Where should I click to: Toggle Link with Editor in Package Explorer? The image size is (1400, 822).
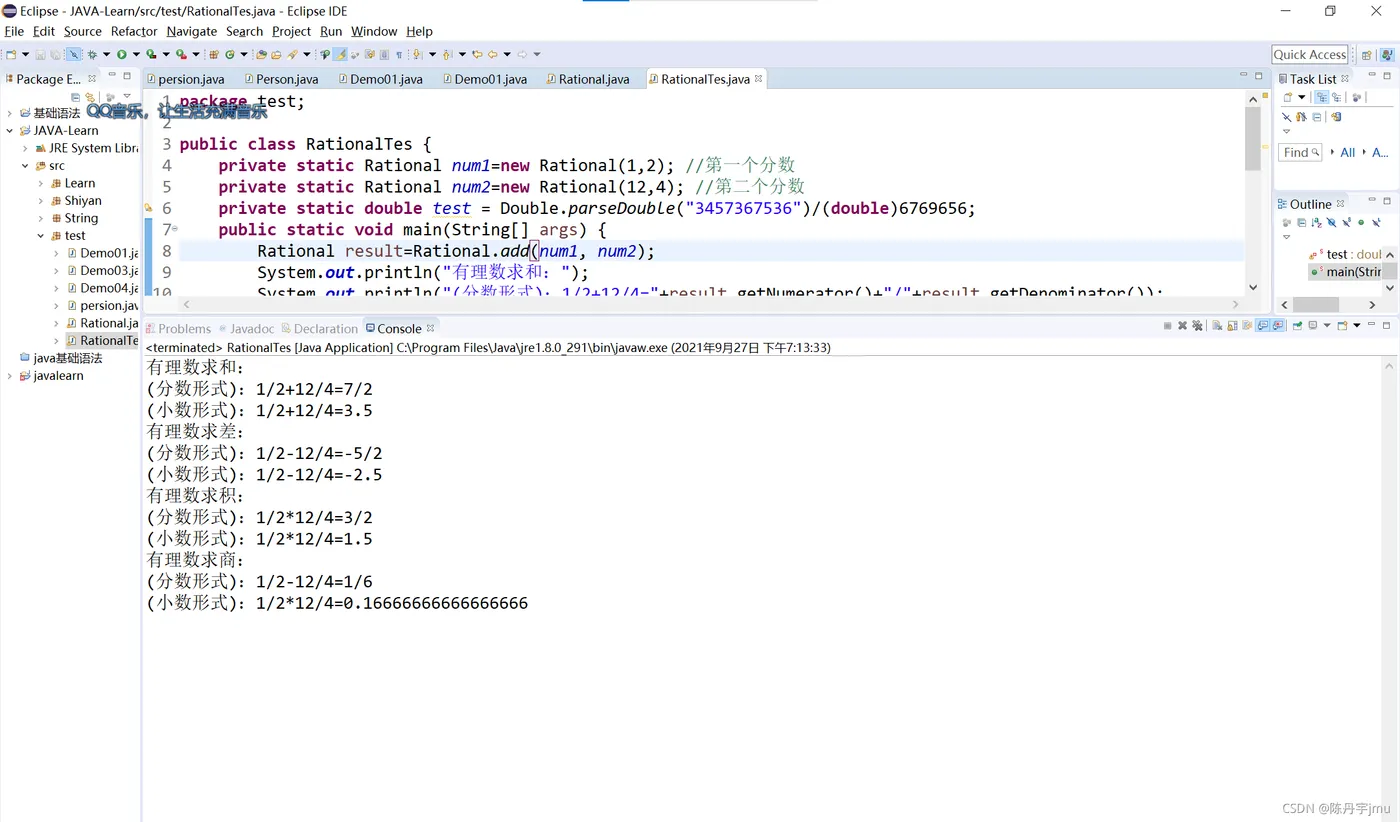click(x=90, y=97)
